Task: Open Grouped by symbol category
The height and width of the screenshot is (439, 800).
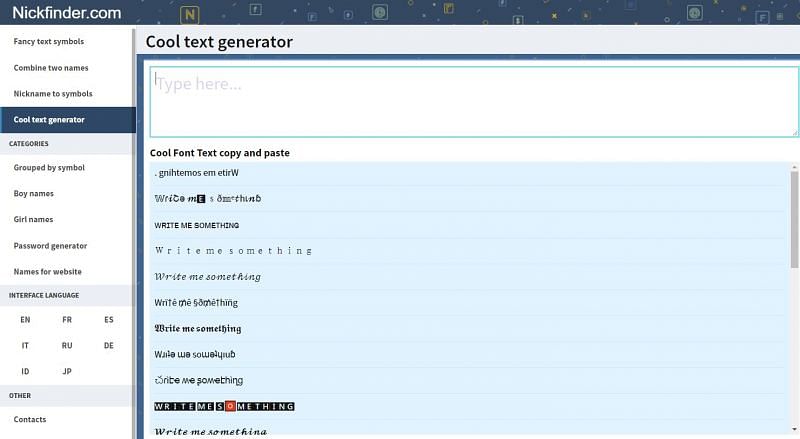Action: [x=49, y=168]
